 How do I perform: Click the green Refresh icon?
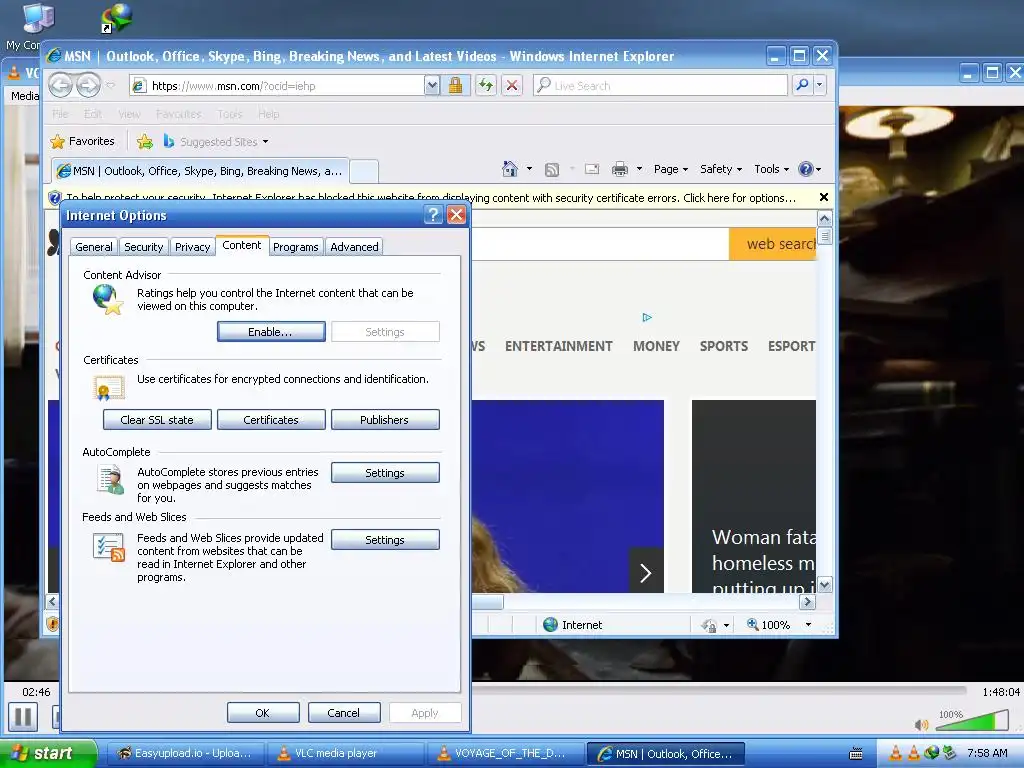click(486, 86)
